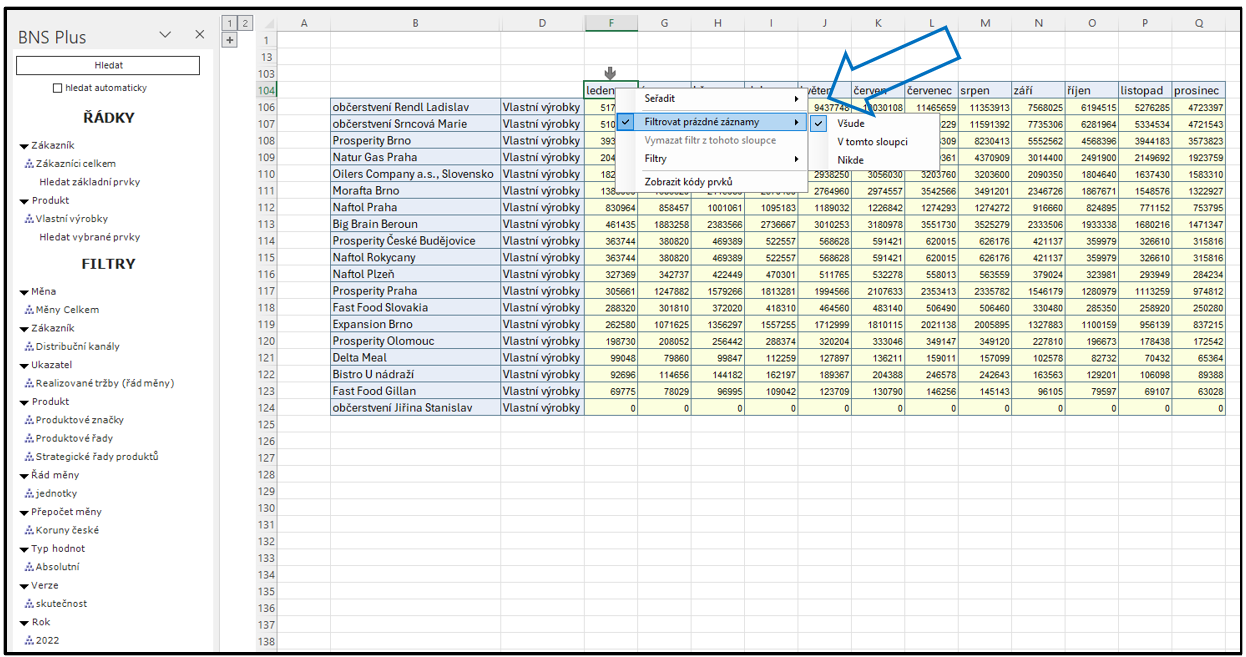Expand grouped rows with plus button

[x=229, y=40]
